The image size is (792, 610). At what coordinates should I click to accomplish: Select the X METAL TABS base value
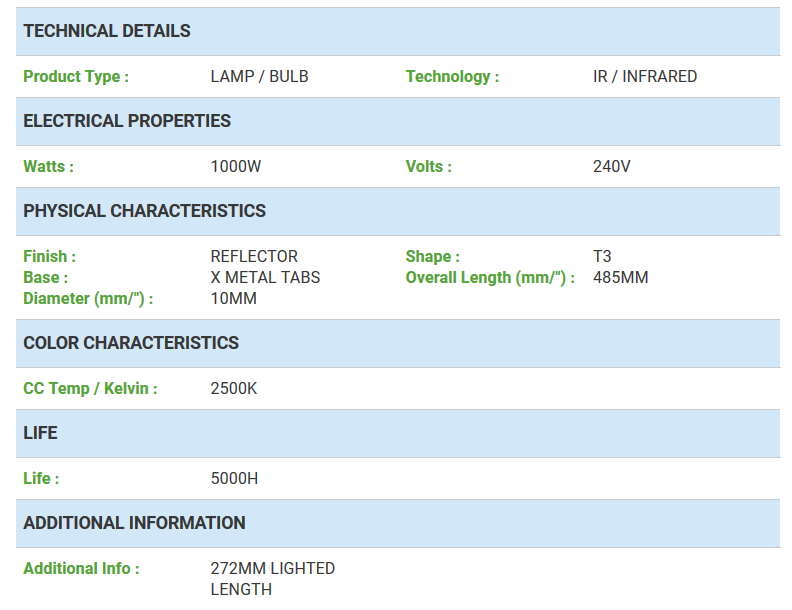tap(265, 277)
